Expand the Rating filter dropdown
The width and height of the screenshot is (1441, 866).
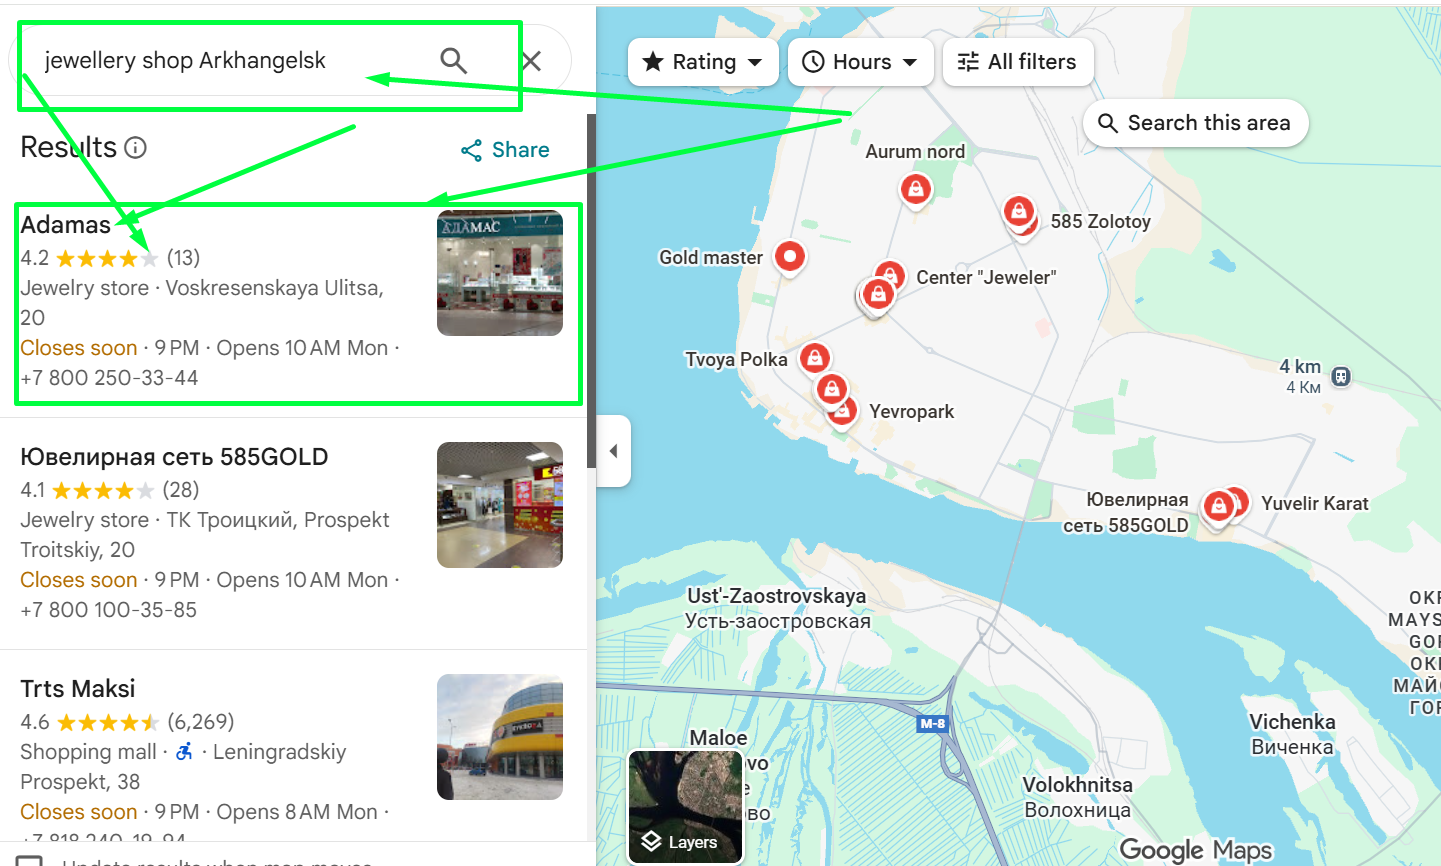tap(702, 62)
